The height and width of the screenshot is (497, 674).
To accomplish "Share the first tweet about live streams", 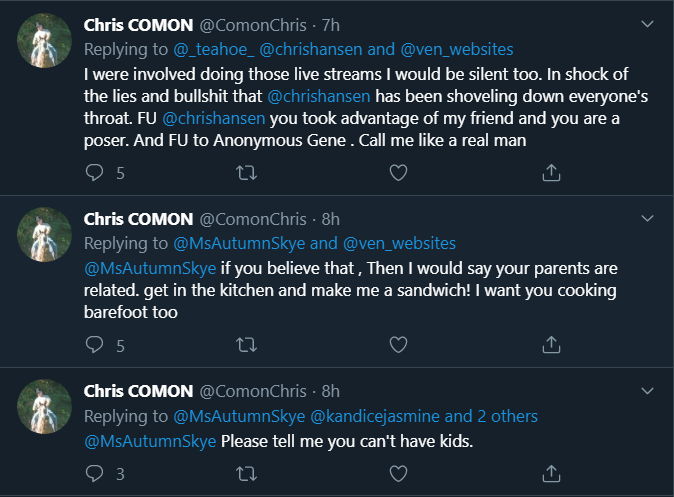I will click(550, 173).
